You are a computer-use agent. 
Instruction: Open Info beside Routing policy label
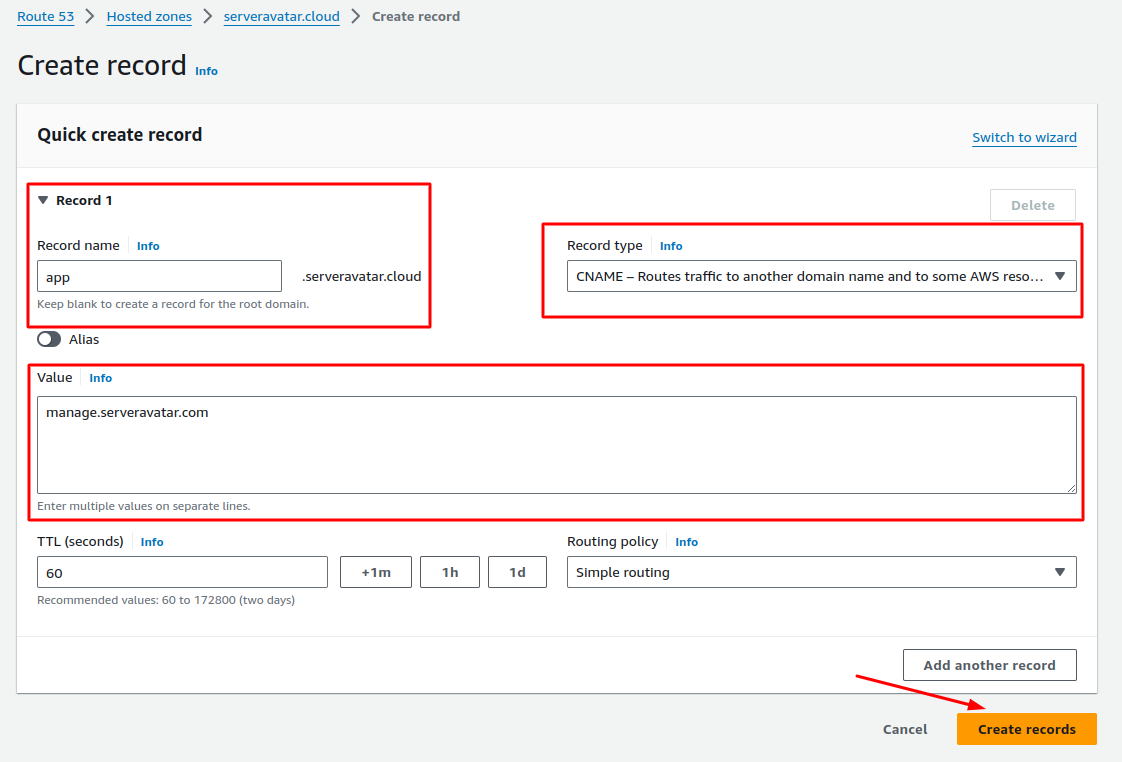tap(686, 542)
